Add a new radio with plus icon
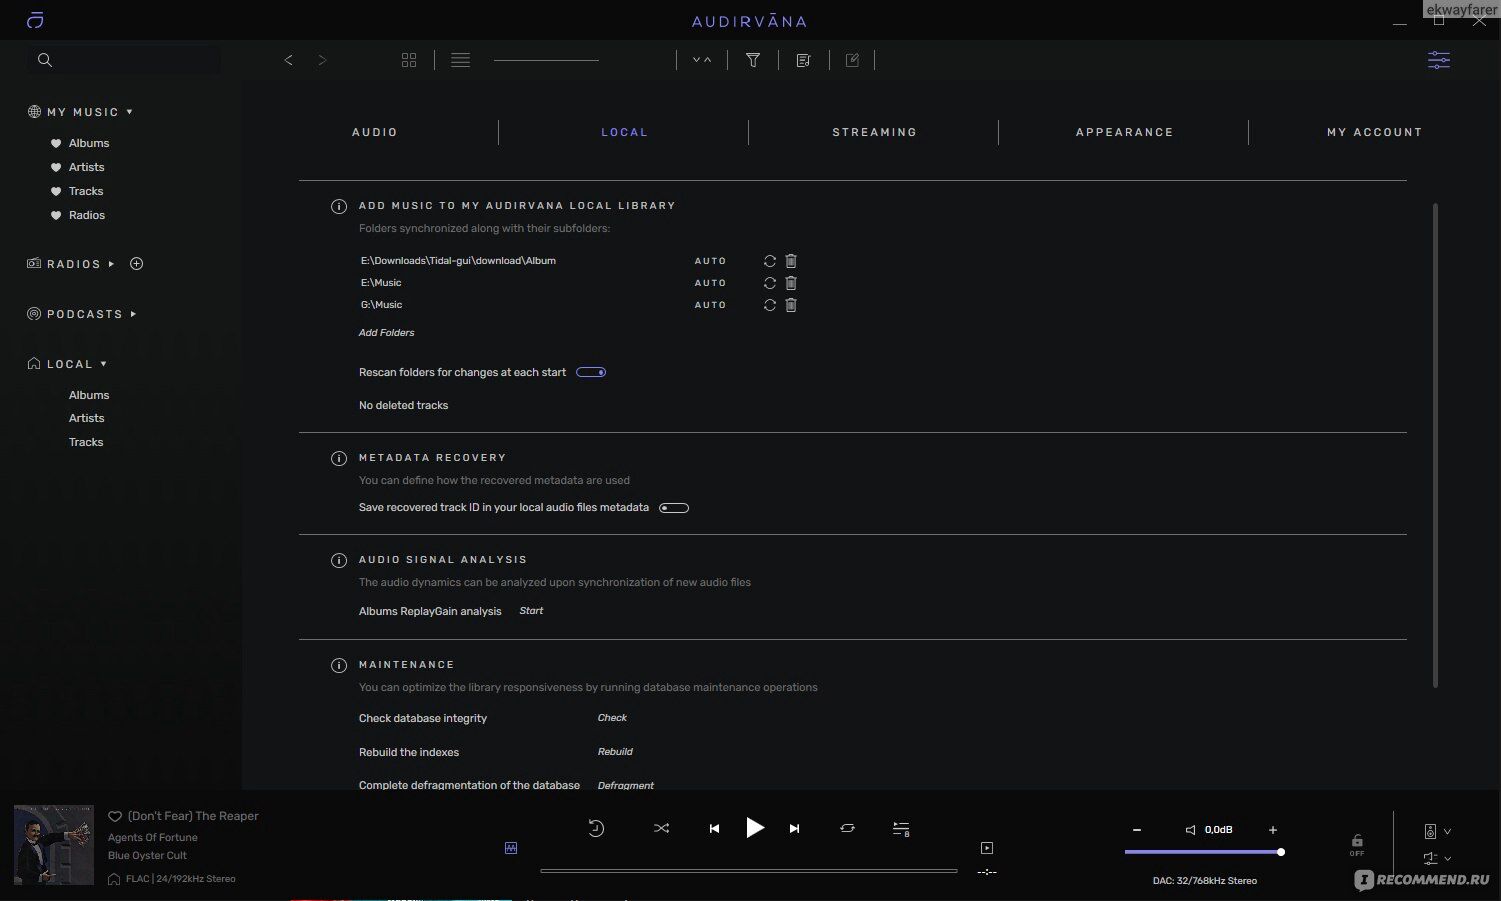This screenshot has width=1501, height=901. 137,264
